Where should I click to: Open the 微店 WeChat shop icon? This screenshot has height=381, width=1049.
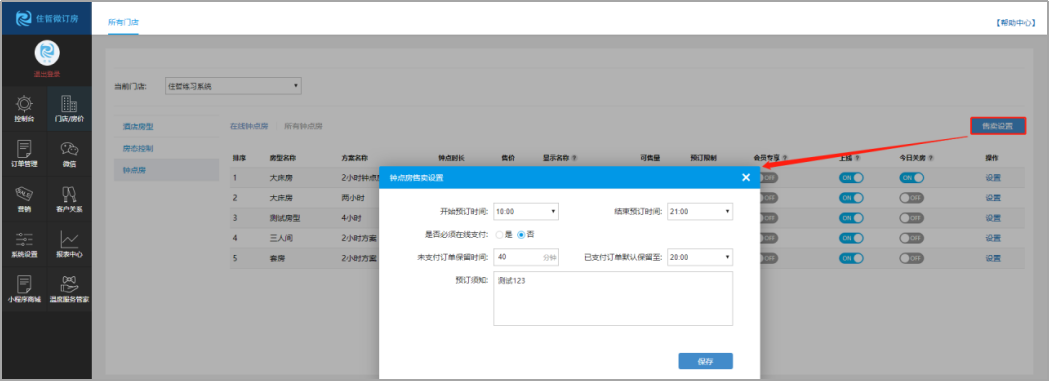69,154
